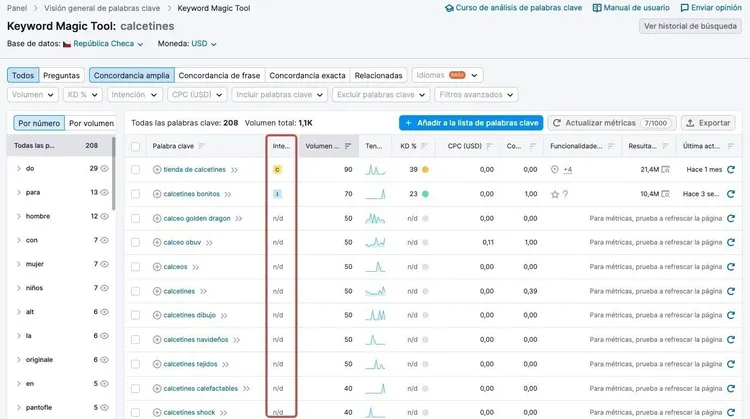The width and height of the screenshot is (750, 419).
Task: Add calcetines bonitos via plus icon
Action: [157, 194]
